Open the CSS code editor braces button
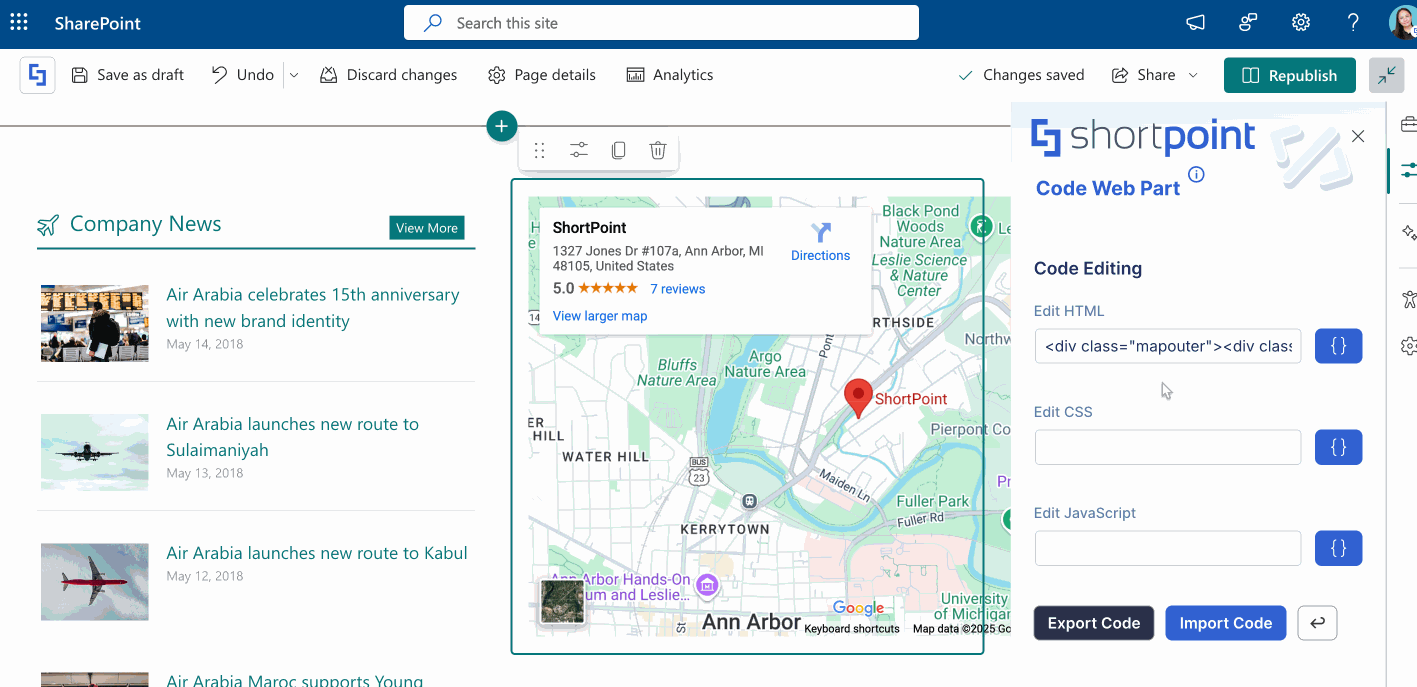Viewport: 1417px width, 687px height. click(x=1338, y=447)
